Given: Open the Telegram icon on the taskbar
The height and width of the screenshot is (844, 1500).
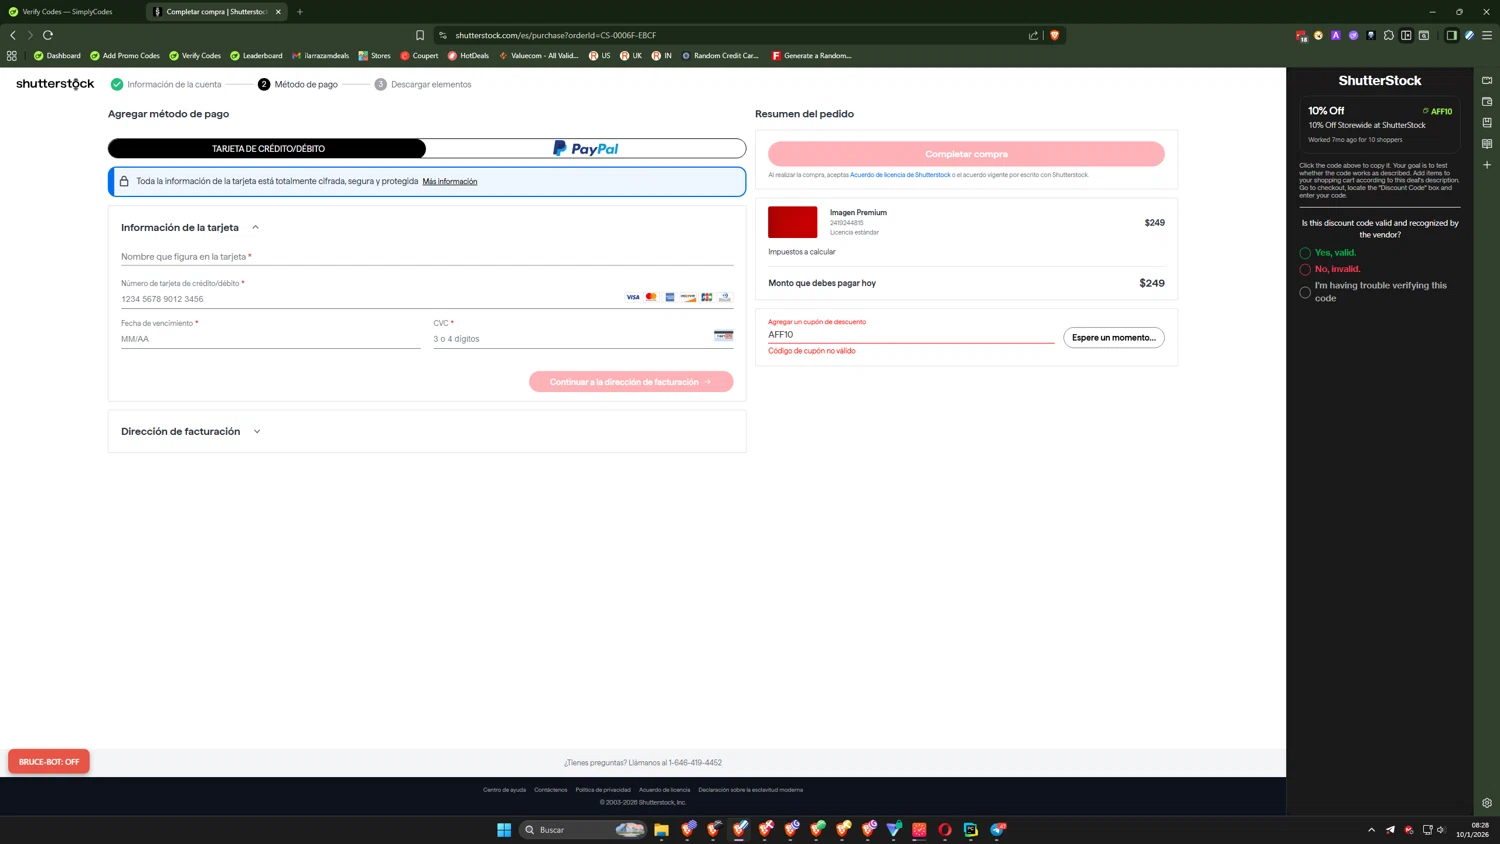Looking at the screenshot, I should coord(998,830).
